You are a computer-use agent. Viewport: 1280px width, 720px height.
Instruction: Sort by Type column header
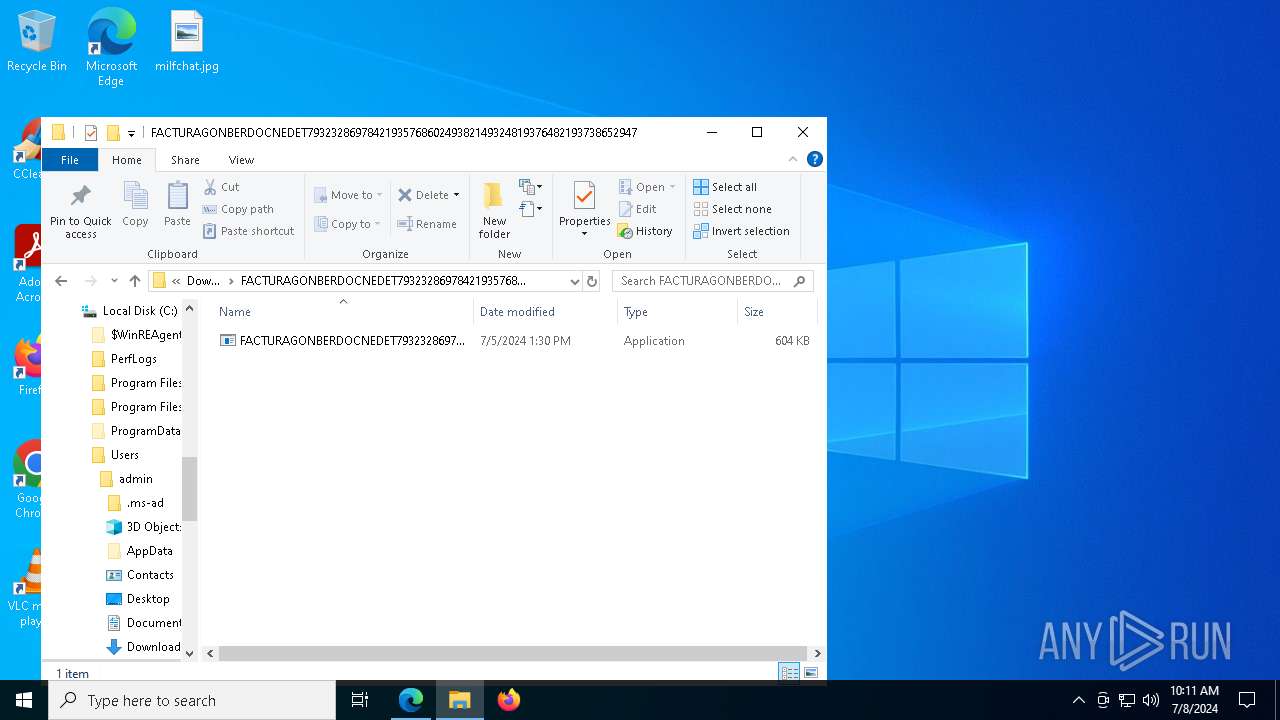[x=677, y=312]
